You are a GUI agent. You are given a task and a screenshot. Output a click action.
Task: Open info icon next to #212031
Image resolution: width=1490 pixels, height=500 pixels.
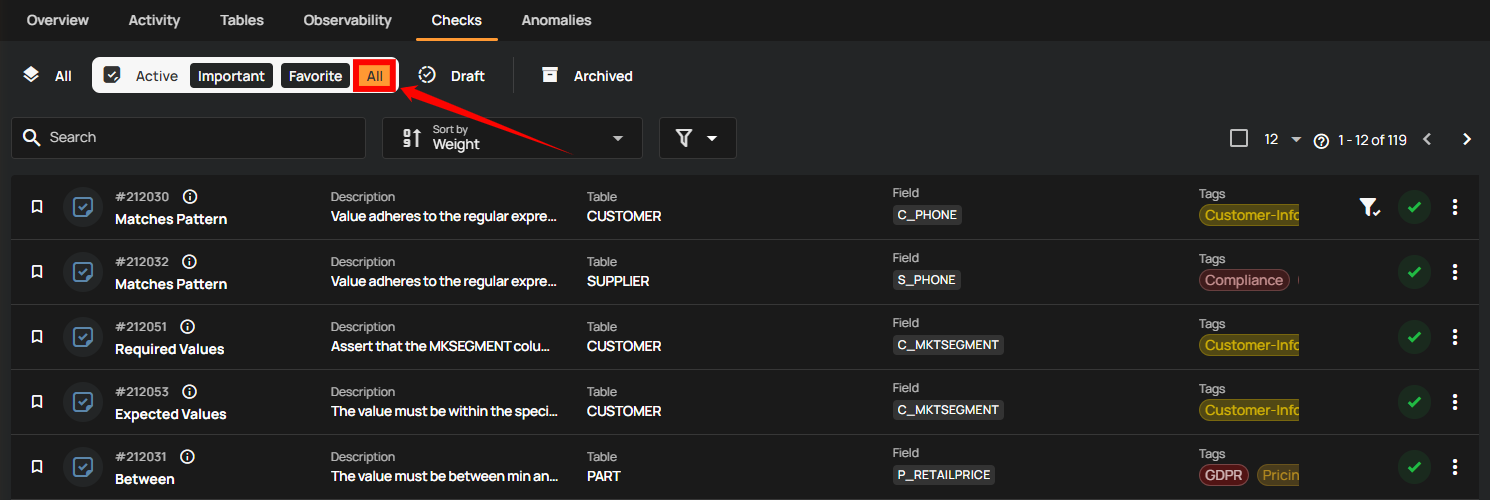187,457
